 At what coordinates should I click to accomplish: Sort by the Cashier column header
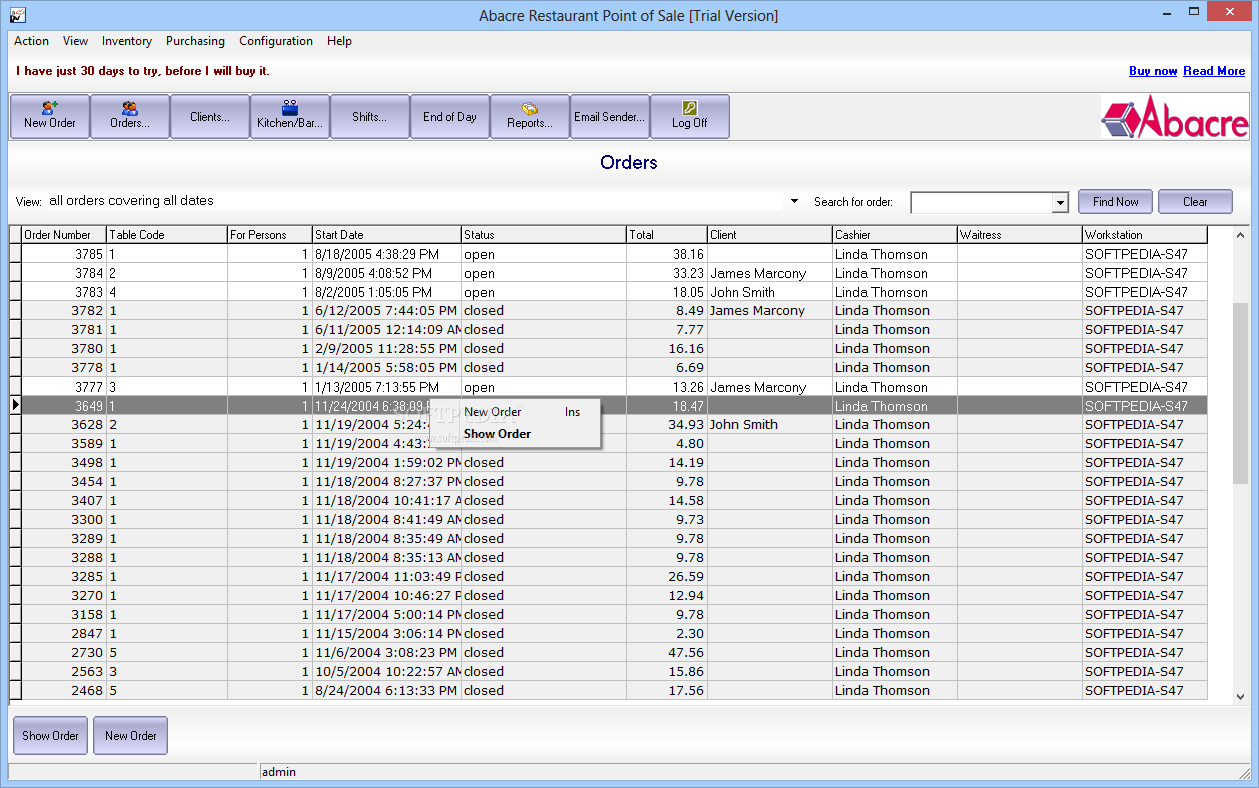(895, 235)
